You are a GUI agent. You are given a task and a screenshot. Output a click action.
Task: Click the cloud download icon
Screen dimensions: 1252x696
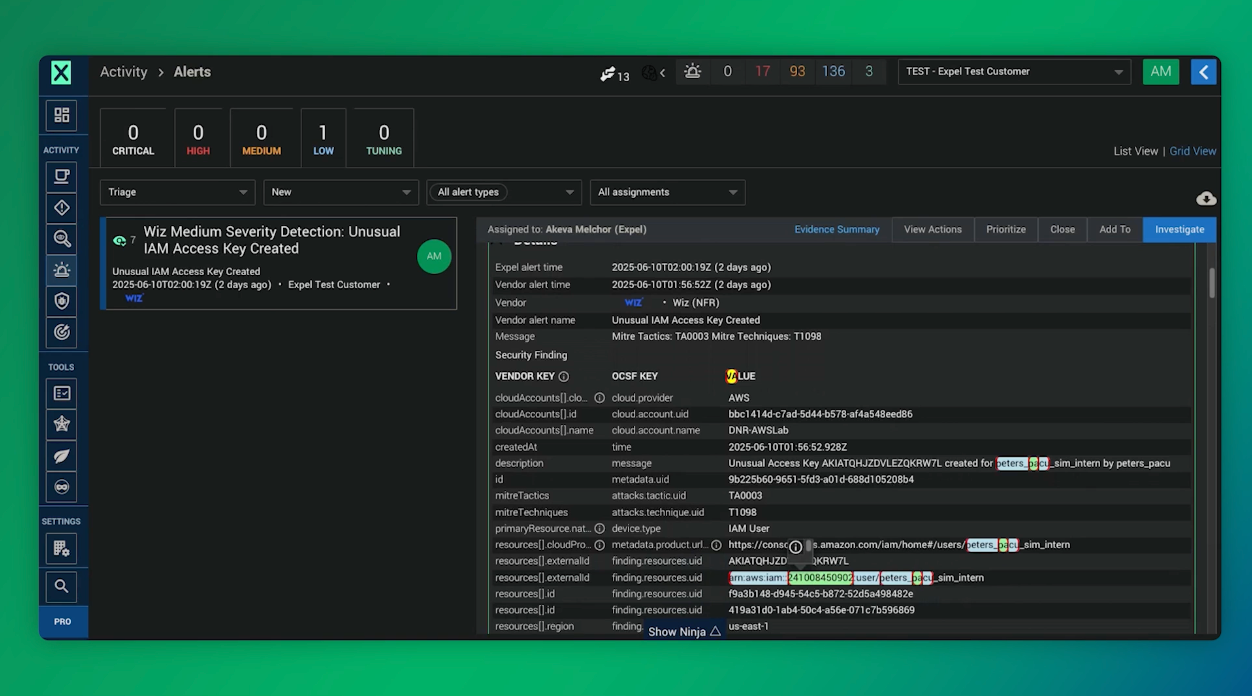pos(1206,198)
